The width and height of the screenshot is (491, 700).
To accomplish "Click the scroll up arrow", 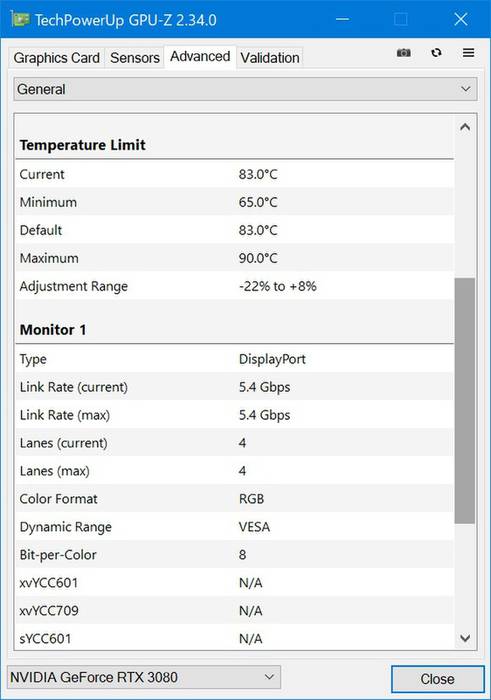I will [465, 127].
